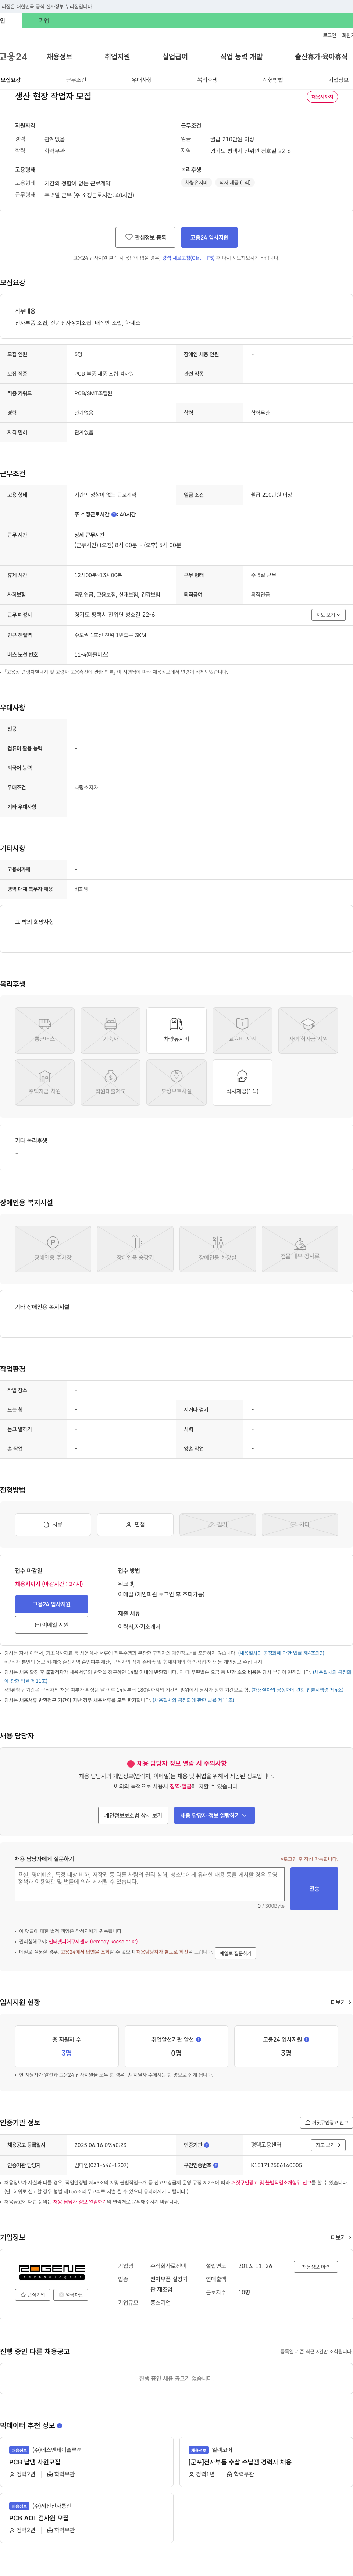The image size is (353, 2576).
Task: Click the 거짓구인광고 신고 button
Action: pyautogui.click(x=327, y=2122)
